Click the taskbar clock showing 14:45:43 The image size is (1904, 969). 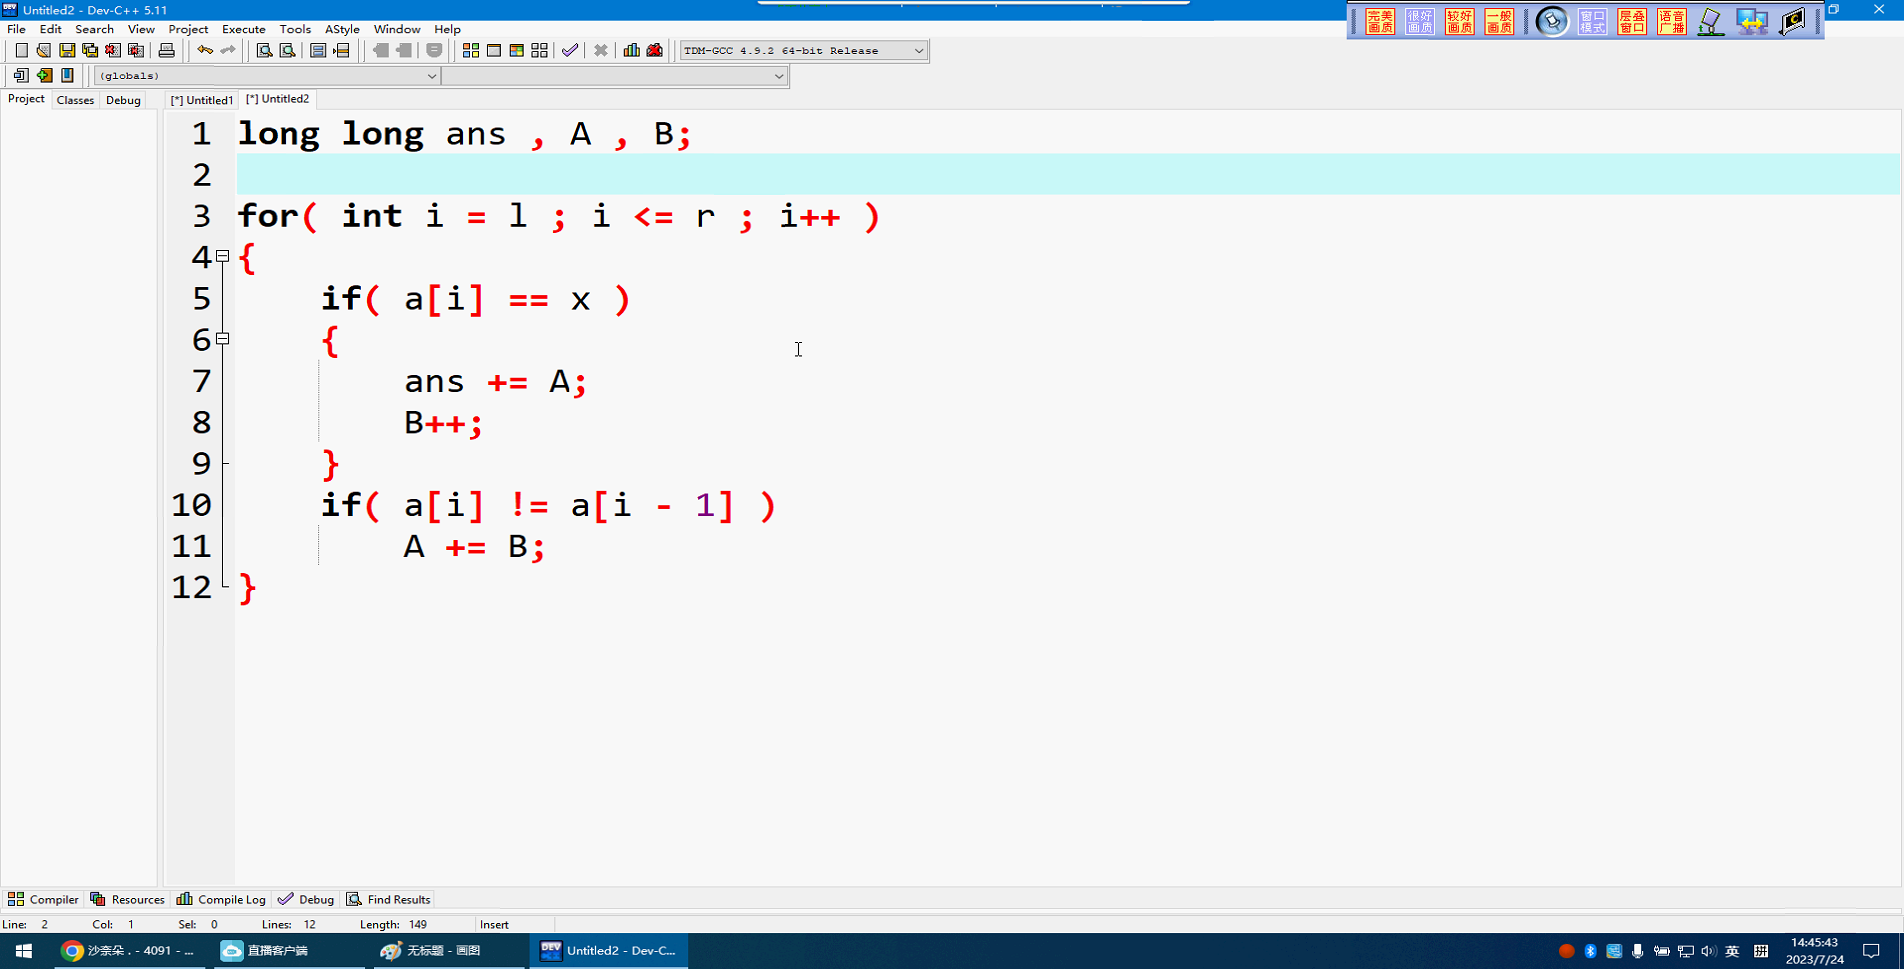(1814, 951)
